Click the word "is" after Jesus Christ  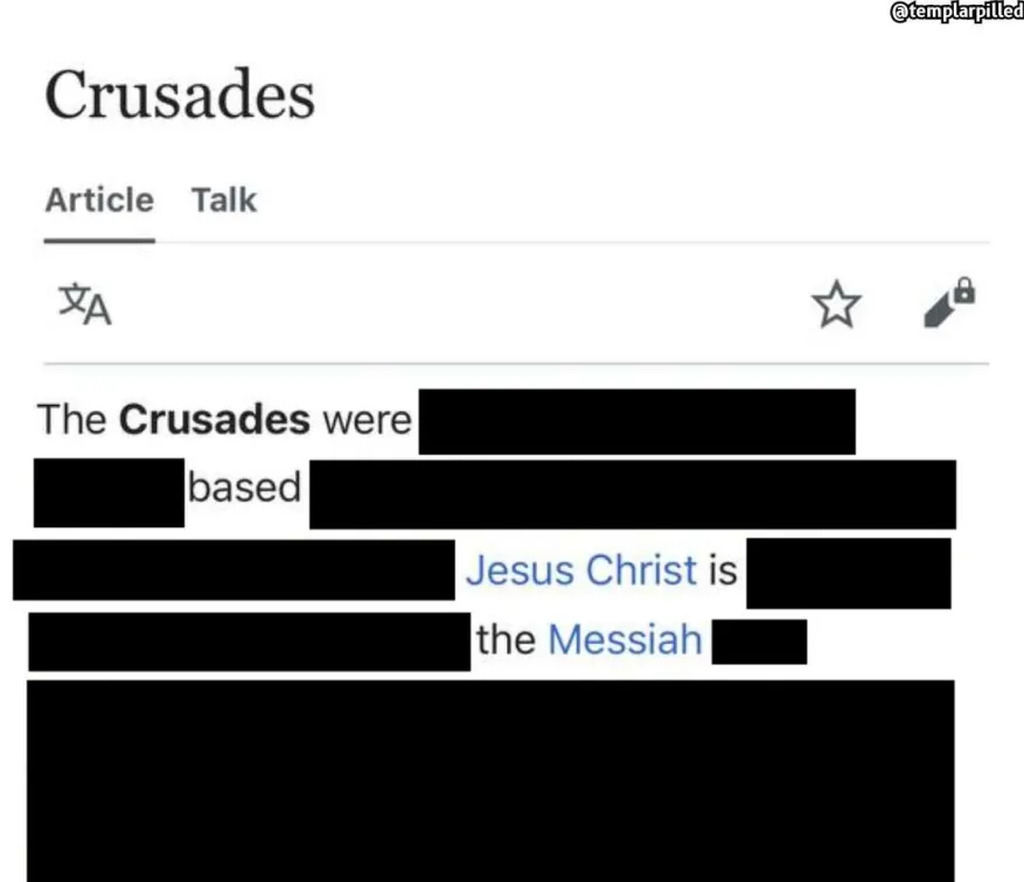point(722,570)
